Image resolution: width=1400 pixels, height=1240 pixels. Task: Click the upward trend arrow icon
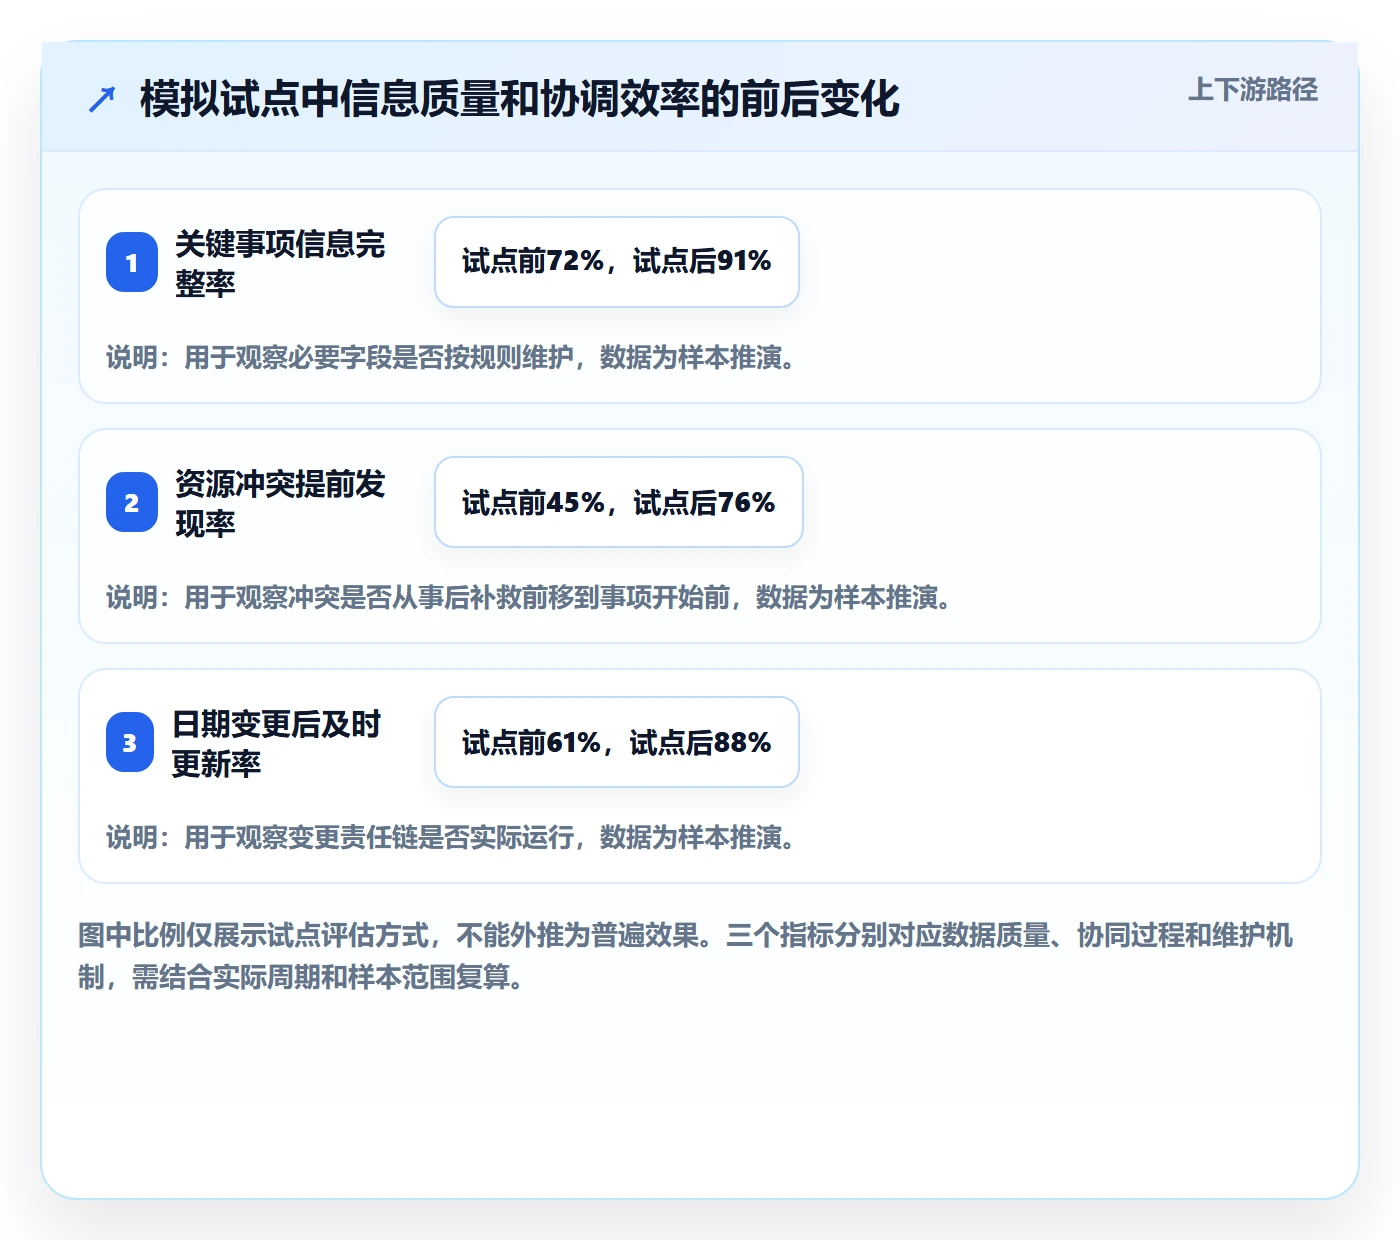pos(102,99)
